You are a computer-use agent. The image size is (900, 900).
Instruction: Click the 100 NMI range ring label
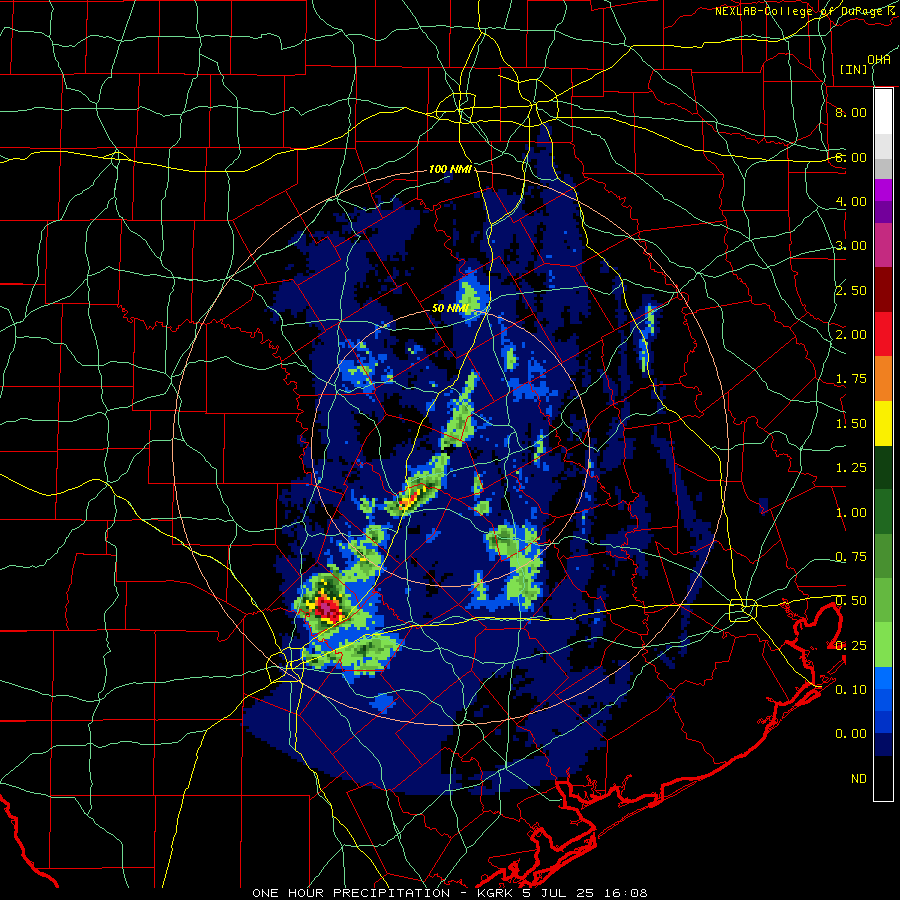pos(450,169)
